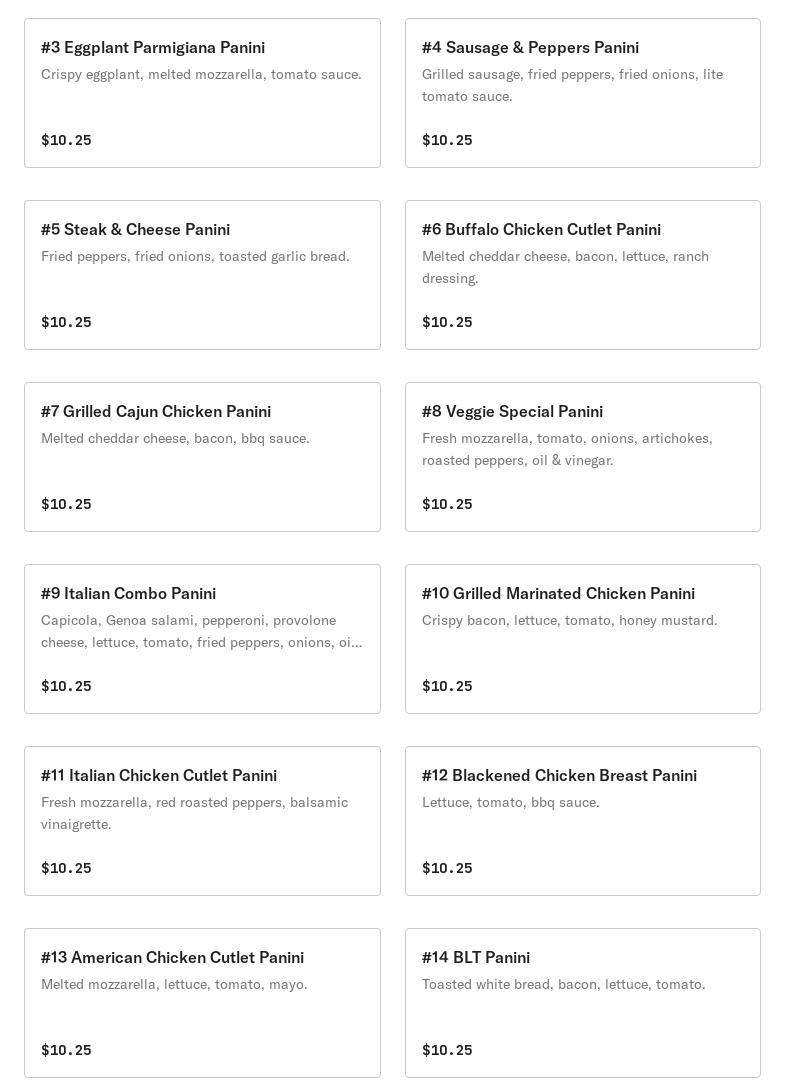The width and height of the screenshot is (785, 1092).
Task: Click "Crispy bacon, lettuce, tomato, honey mustard" text
Action: [569, 620]
